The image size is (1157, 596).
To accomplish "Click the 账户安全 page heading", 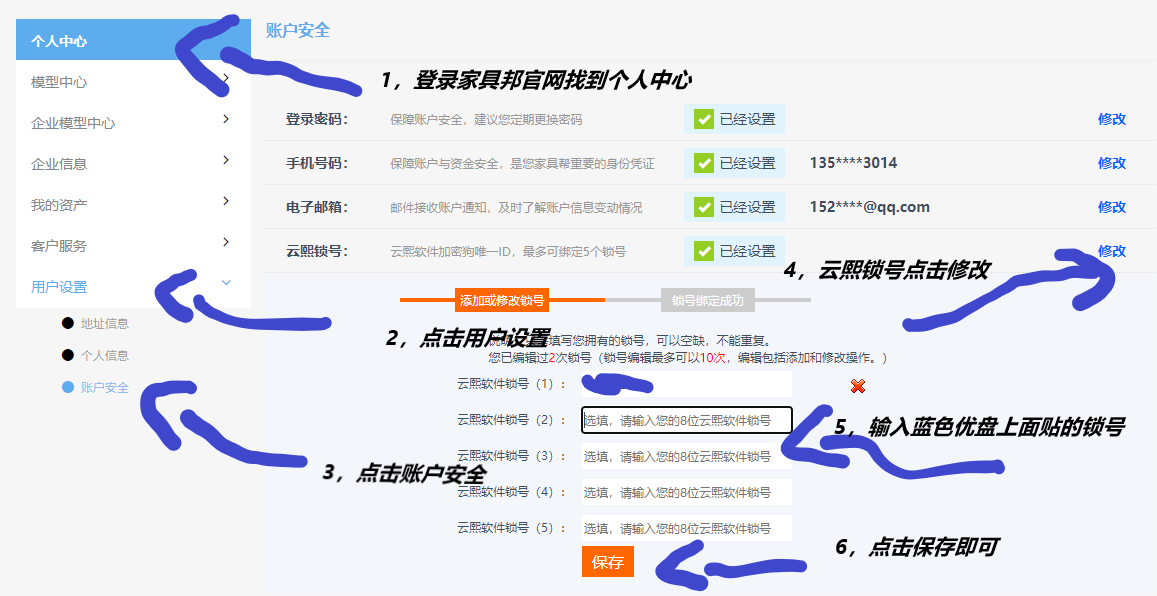I will point(298,30).
